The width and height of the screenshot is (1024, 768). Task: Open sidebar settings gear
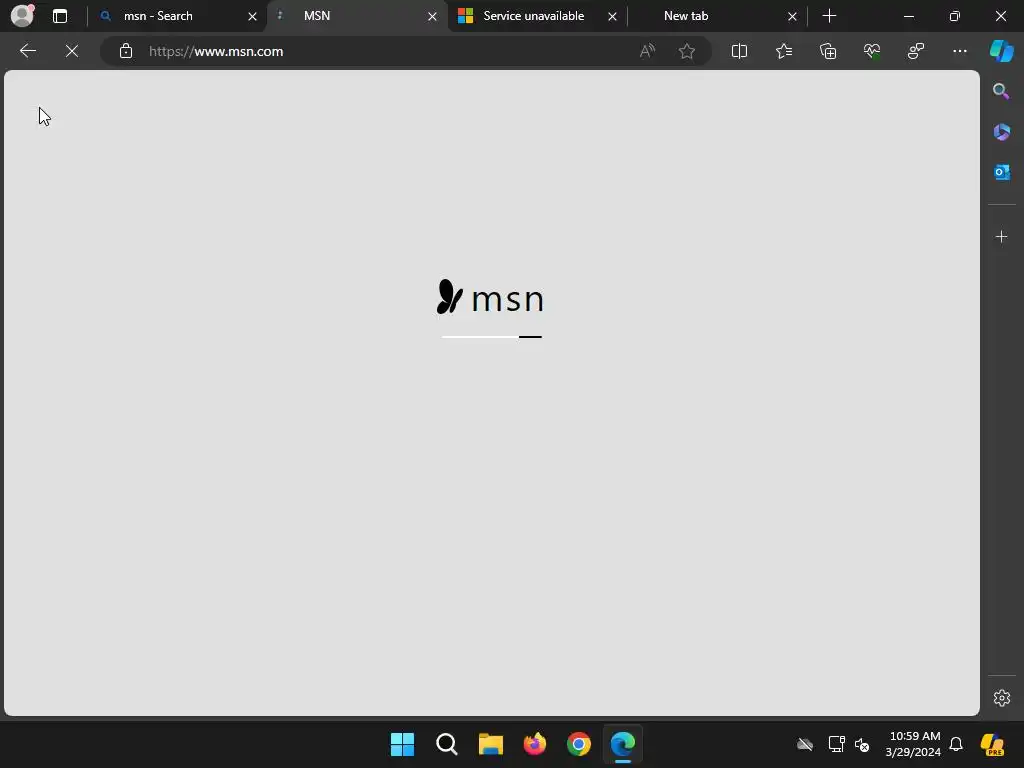1002,698
